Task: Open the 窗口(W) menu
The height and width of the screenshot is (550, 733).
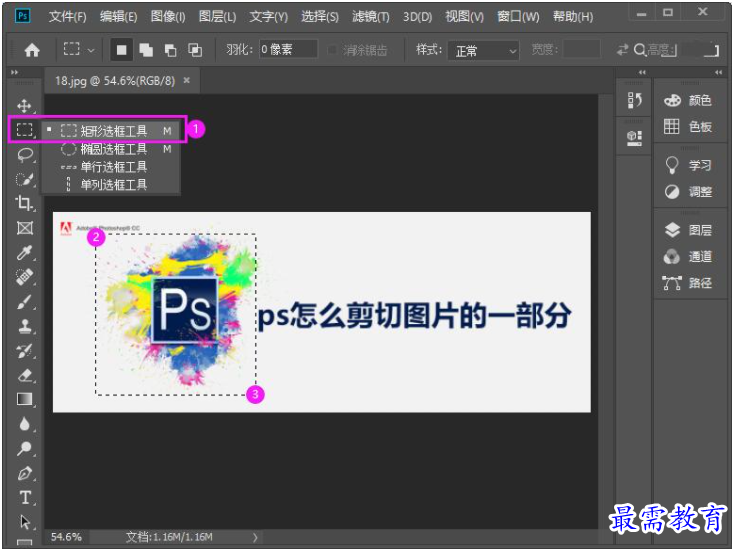Action: point(518,17)
